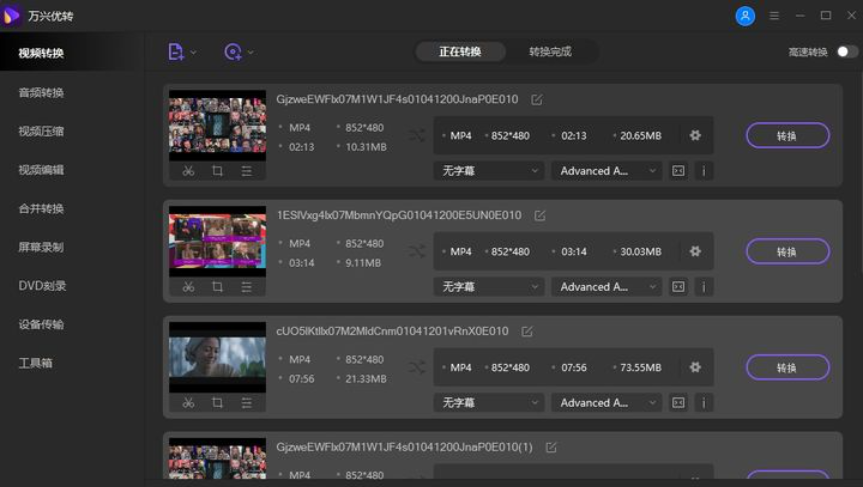Click 转换 button for first video
Image resolution: width=863 pixels, height=487 pixels.
787,136
